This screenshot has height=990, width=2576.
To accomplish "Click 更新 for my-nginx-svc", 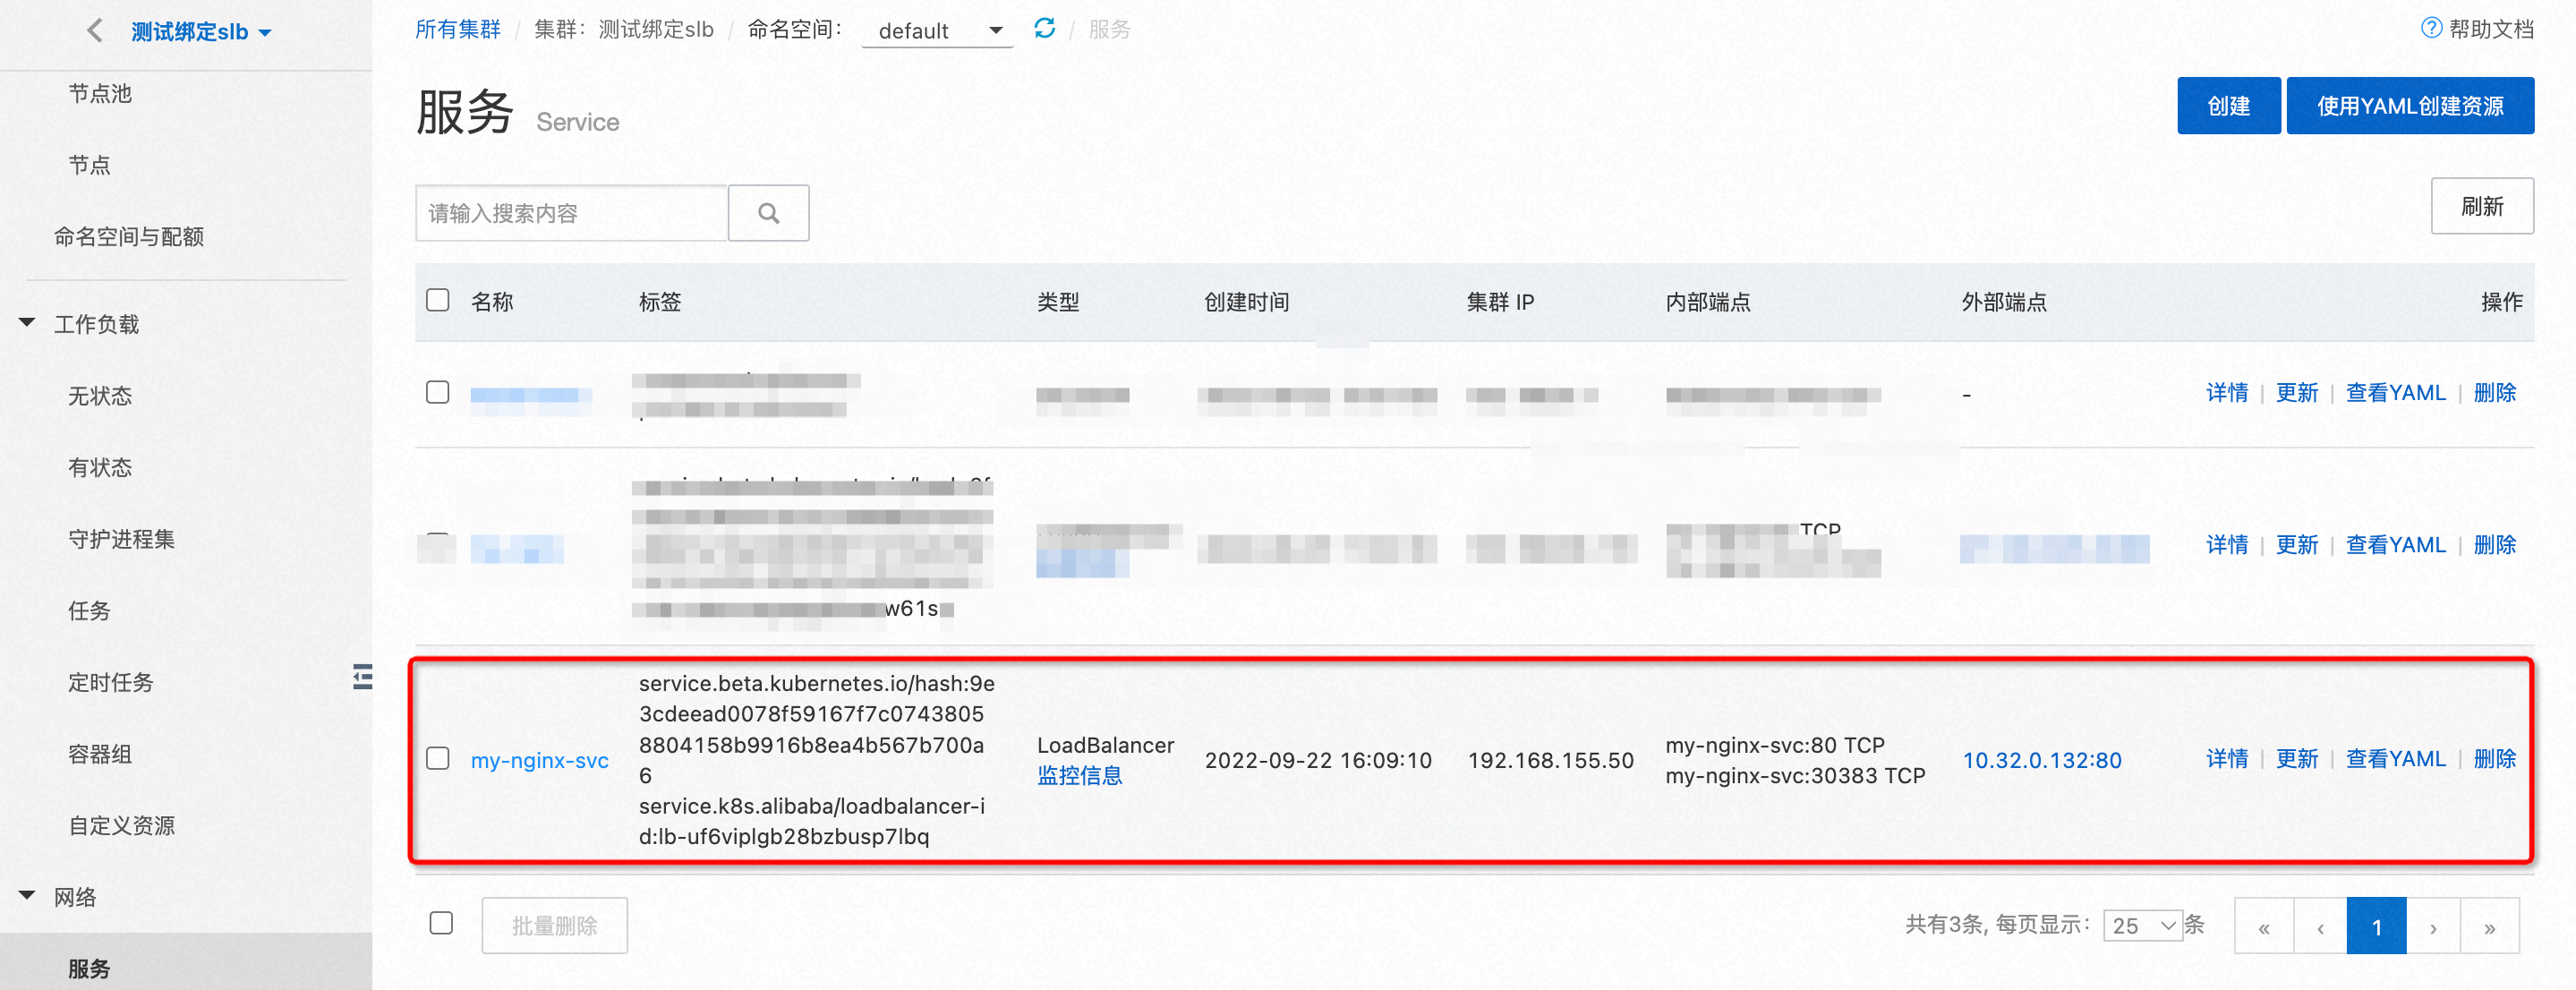I will point(2296,759).
